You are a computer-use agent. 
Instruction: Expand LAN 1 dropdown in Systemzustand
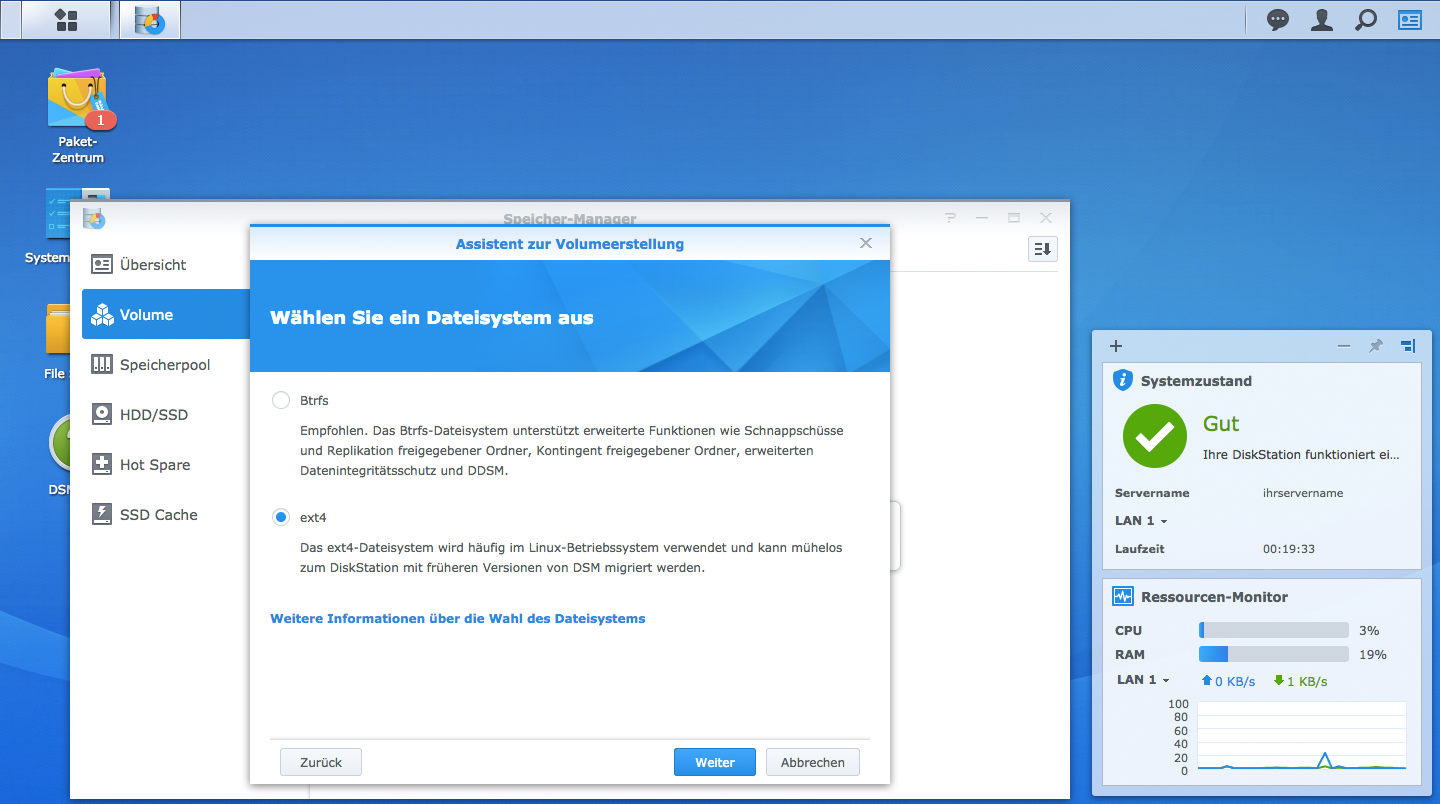tap(1141, 521)
